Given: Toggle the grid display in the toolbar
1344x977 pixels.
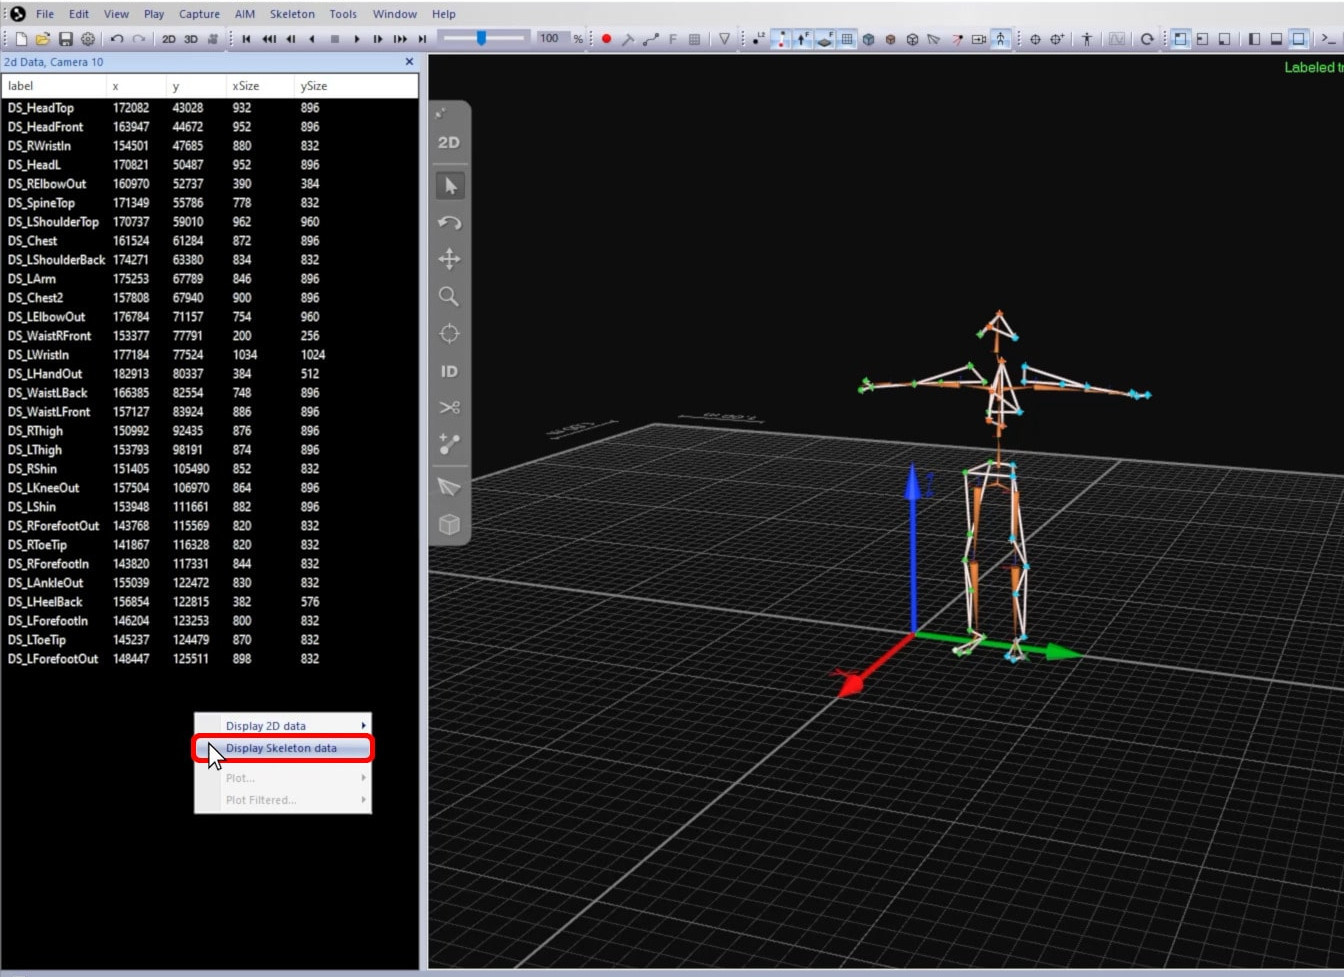Looking at the screenshot, I should point(847,39).
